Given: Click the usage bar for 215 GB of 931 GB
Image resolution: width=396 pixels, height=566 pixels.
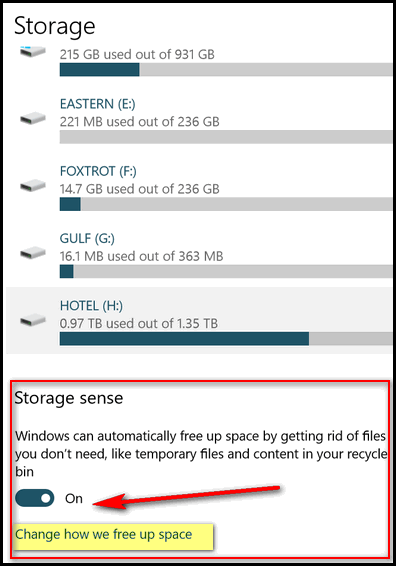Looking at the screenshot, I should coord(226,70).
